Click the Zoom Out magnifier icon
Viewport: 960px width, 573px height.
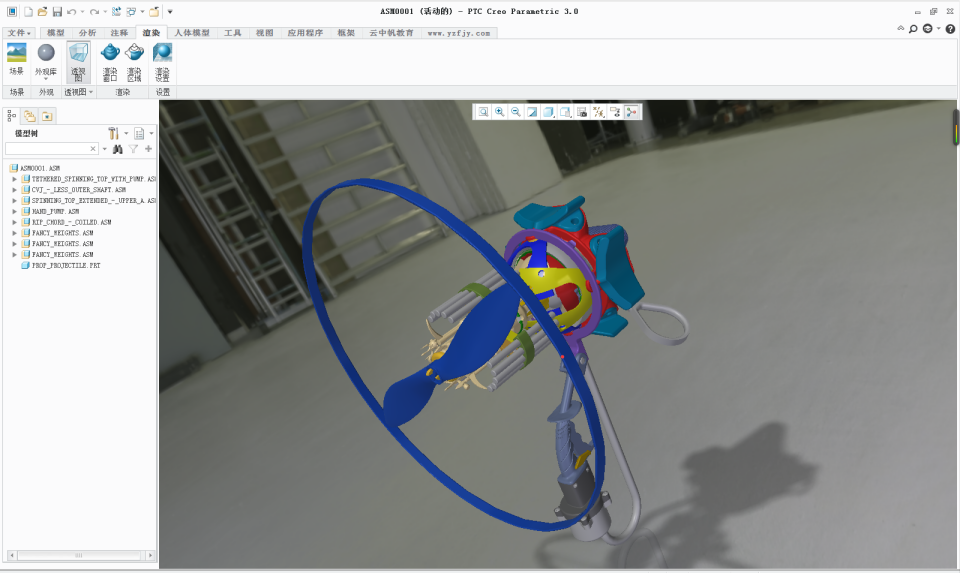tap(516, 112)
